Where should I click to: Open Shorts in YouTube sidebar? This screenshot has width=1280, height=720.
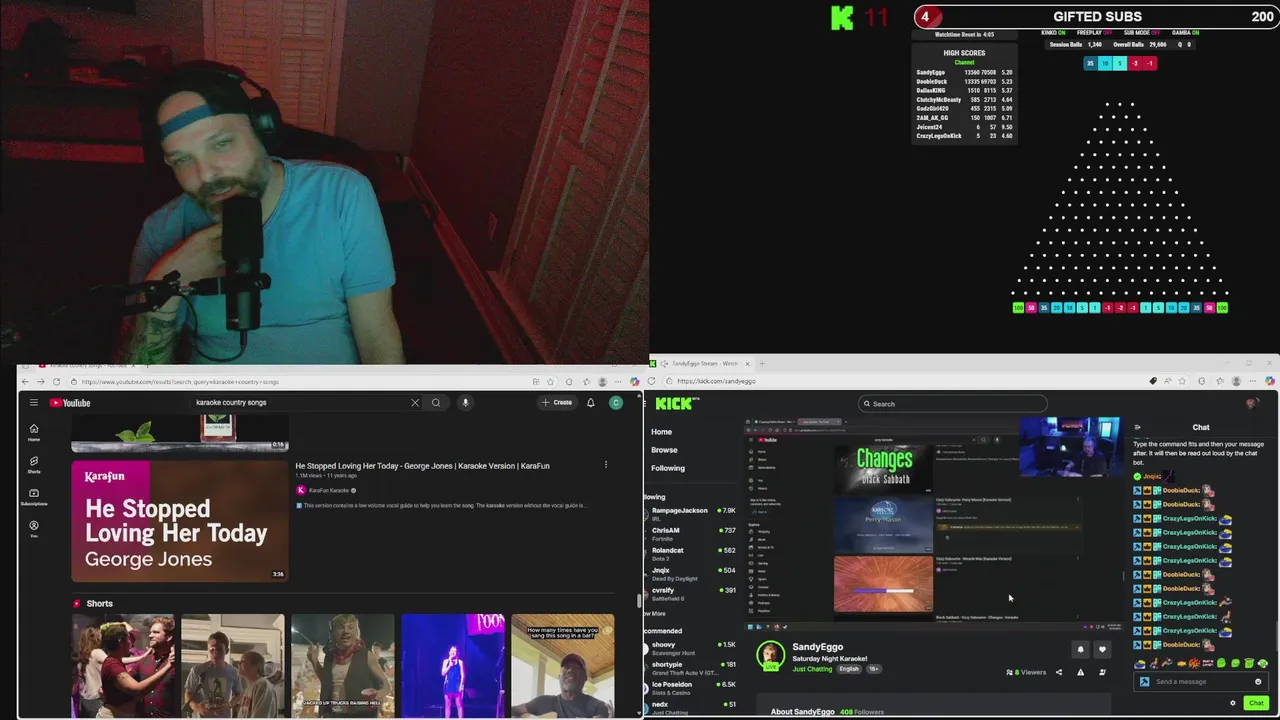click(34, 465)
